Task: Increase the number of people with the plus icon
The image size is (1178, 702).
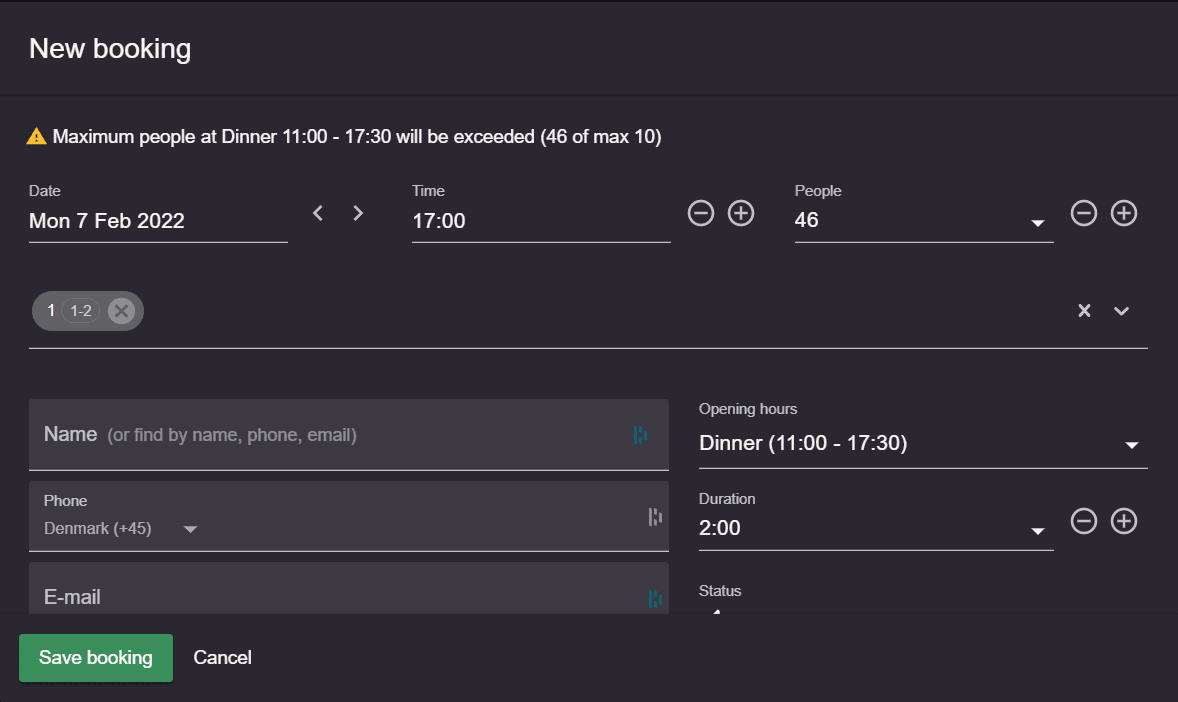Action: click(x=1124, y=213)
